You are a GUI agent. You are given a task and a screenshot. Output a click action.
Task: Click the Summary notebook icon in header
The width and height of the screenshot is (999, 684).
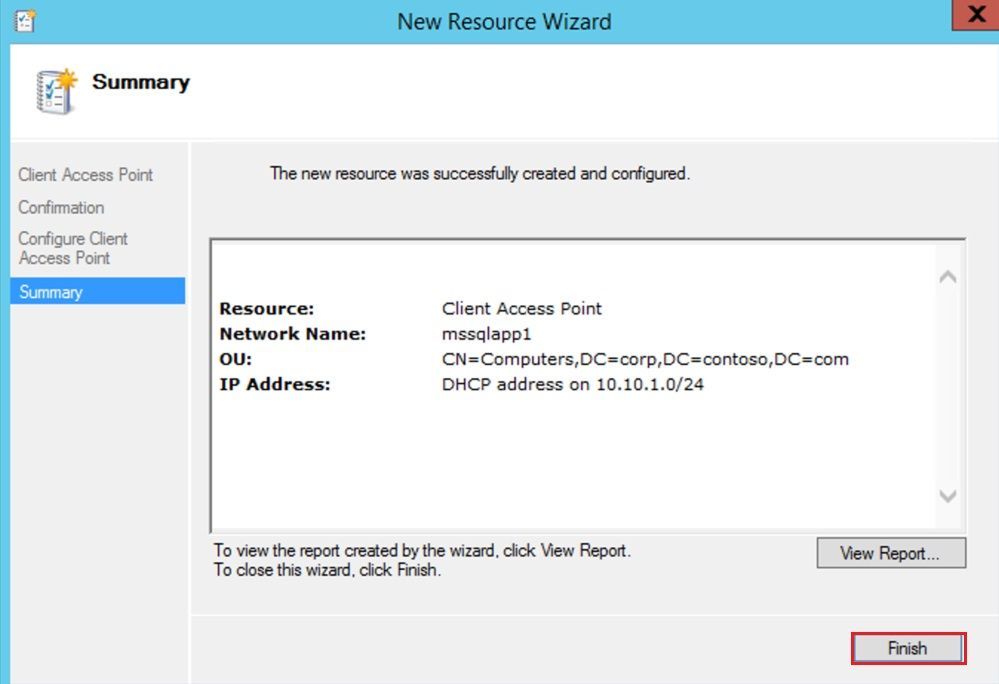55,92
